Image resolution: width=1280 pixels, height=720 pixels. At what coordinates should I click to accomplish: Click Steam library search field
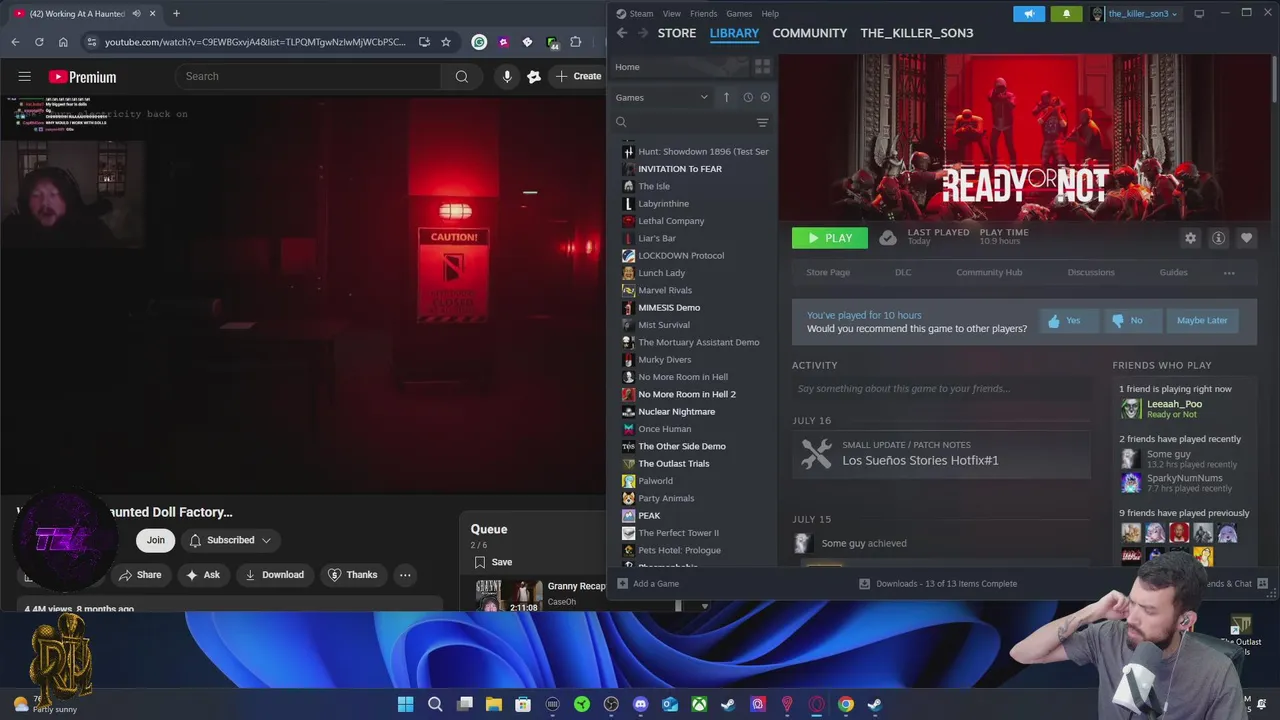click(x=690, y=122)
